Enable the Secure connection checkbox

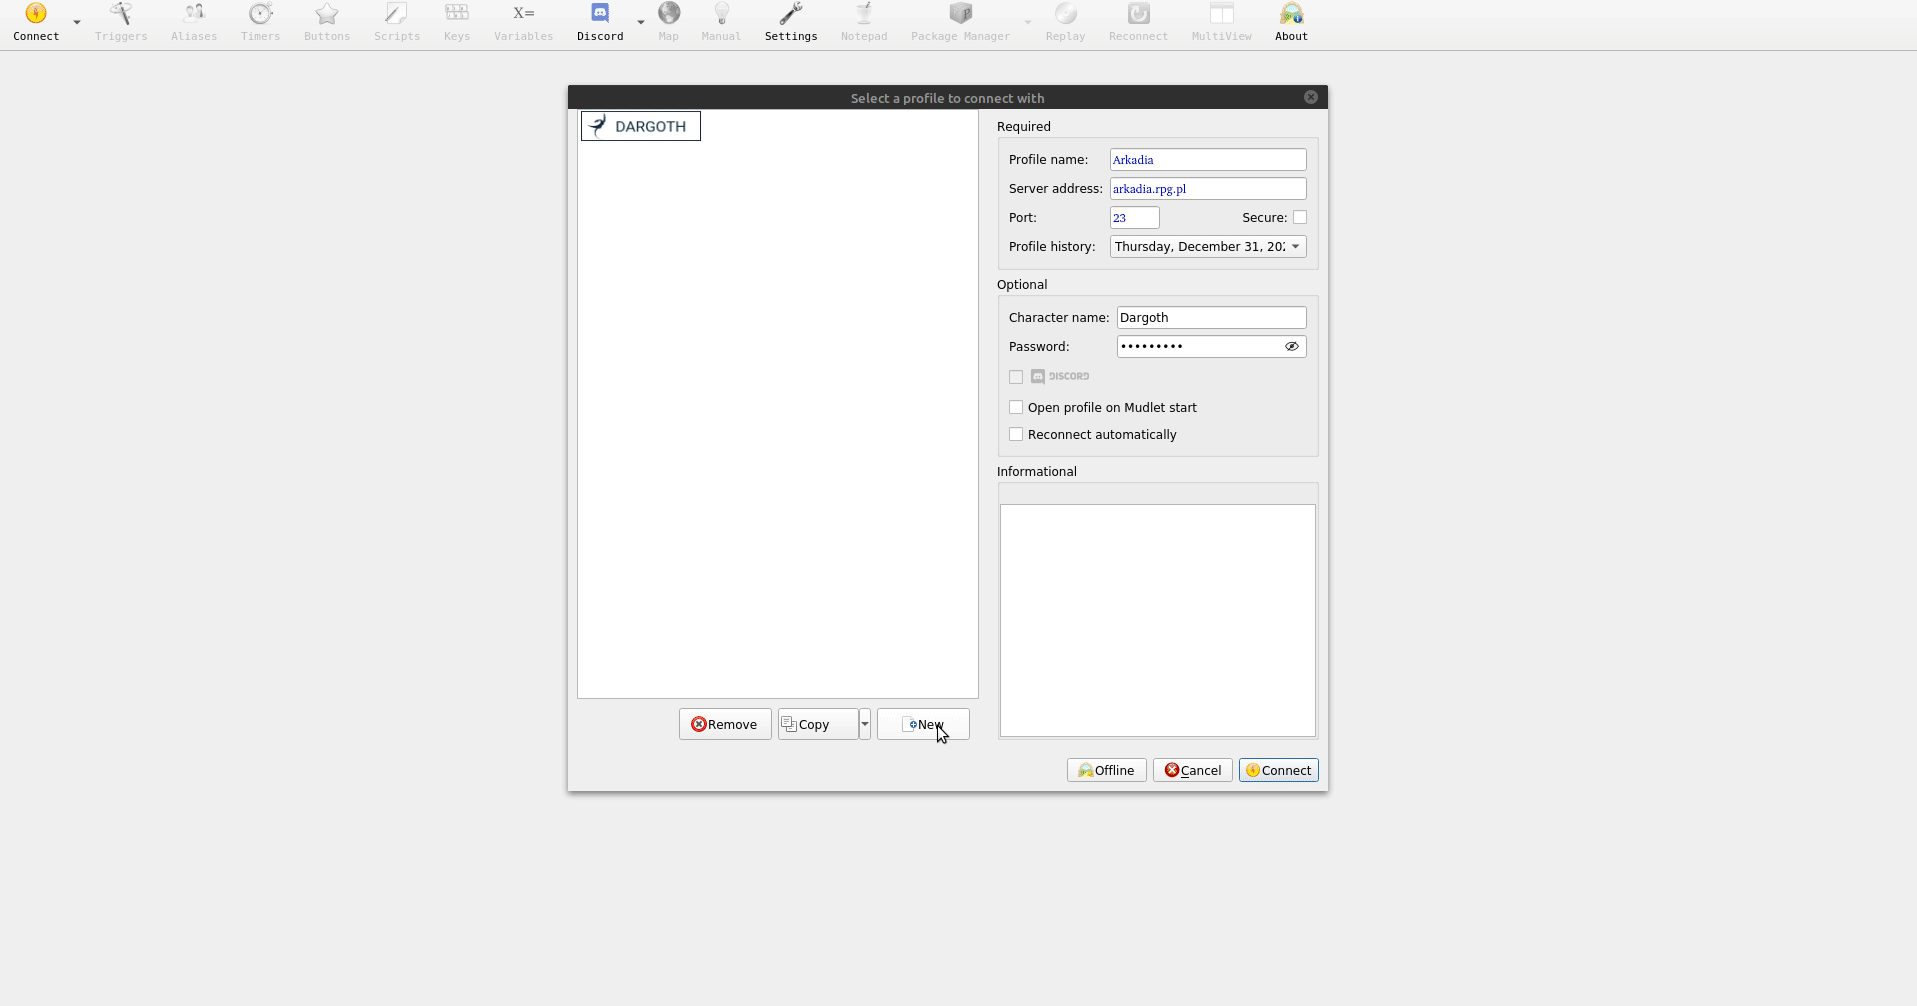pos(1300,217)
